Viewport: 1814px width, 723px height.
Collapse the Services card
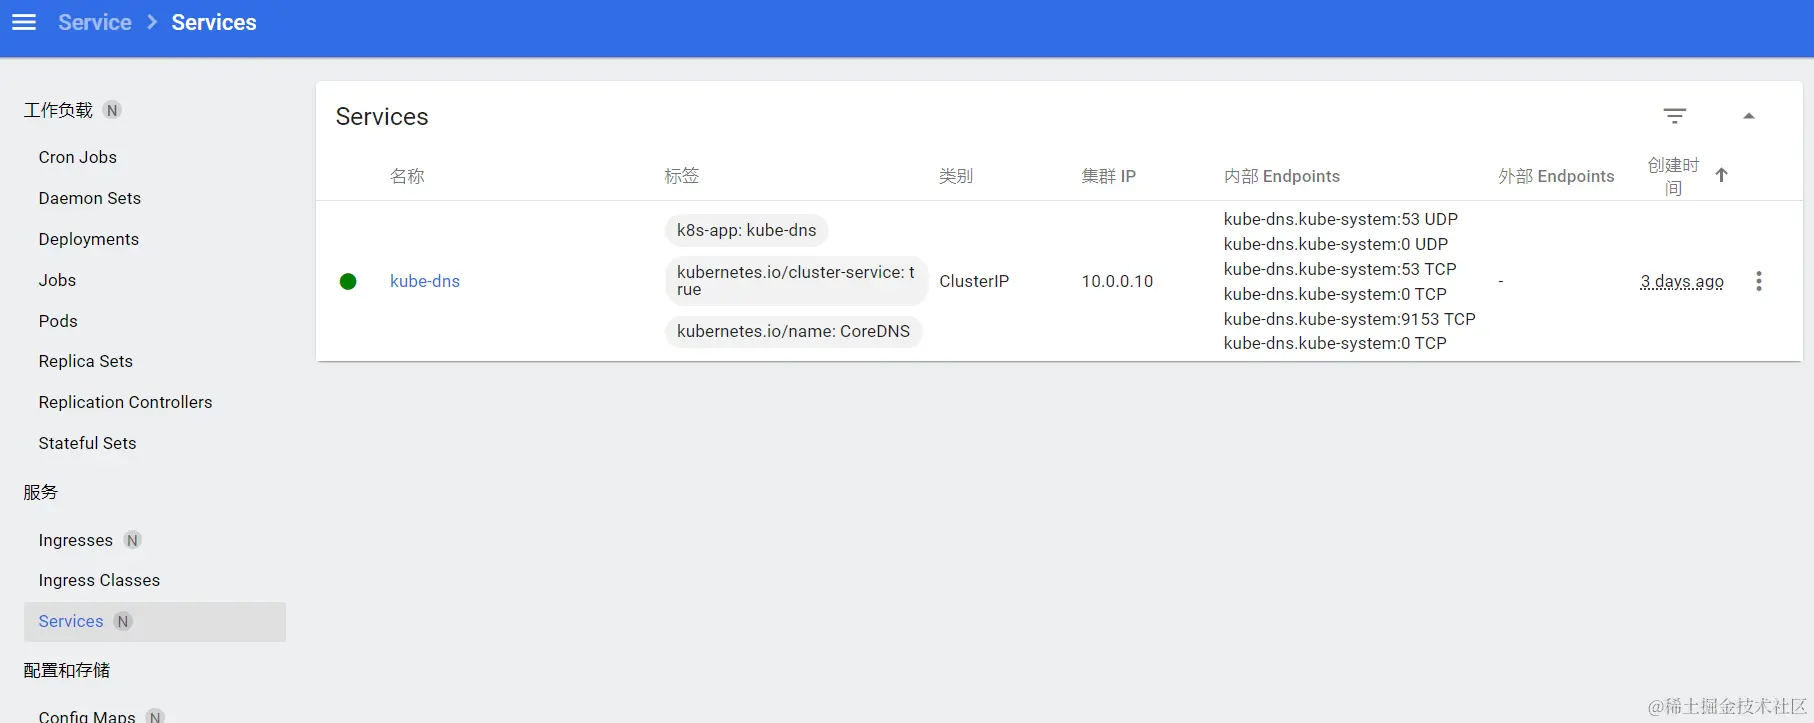point(1749,116)
